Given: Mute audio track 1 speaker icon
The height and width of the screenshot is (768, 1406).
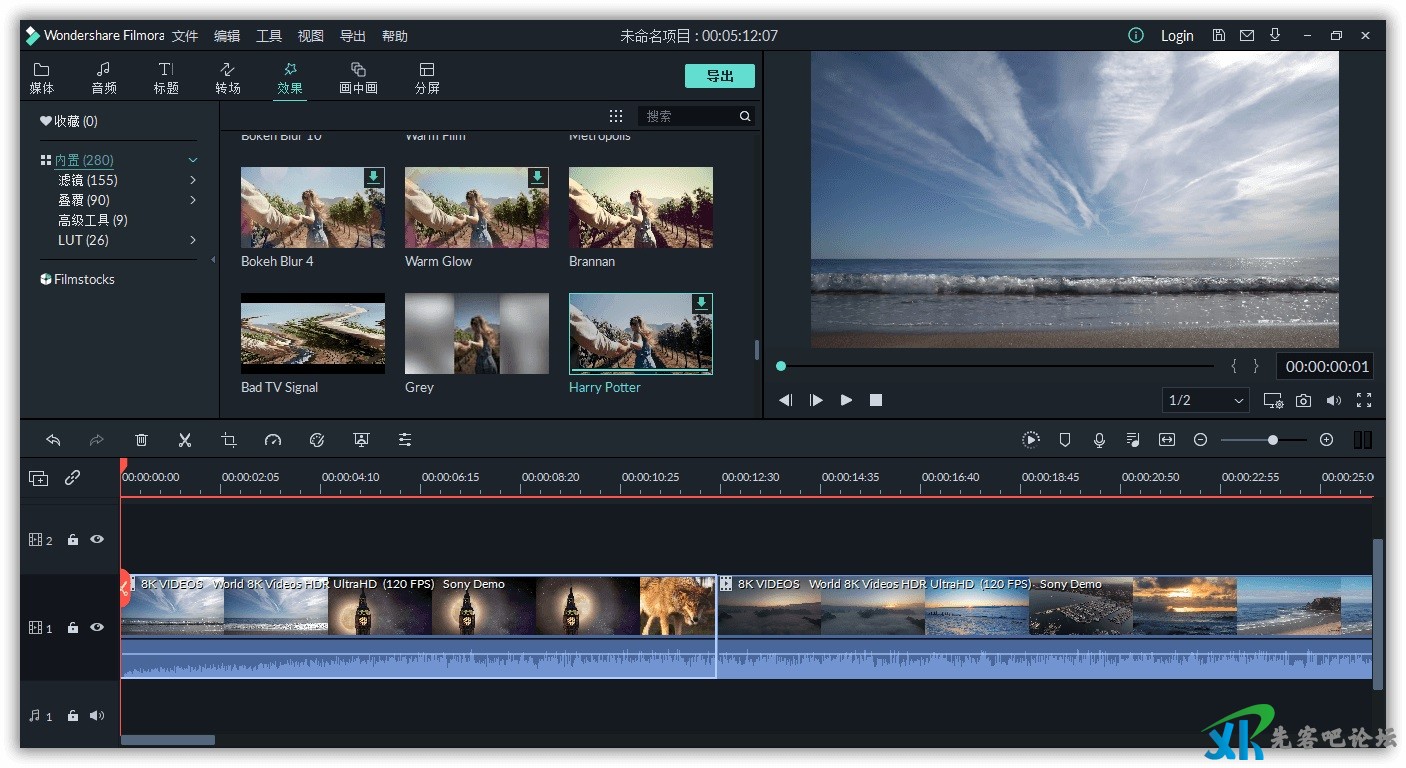Looking at the screenshot, I should (97, 715).
